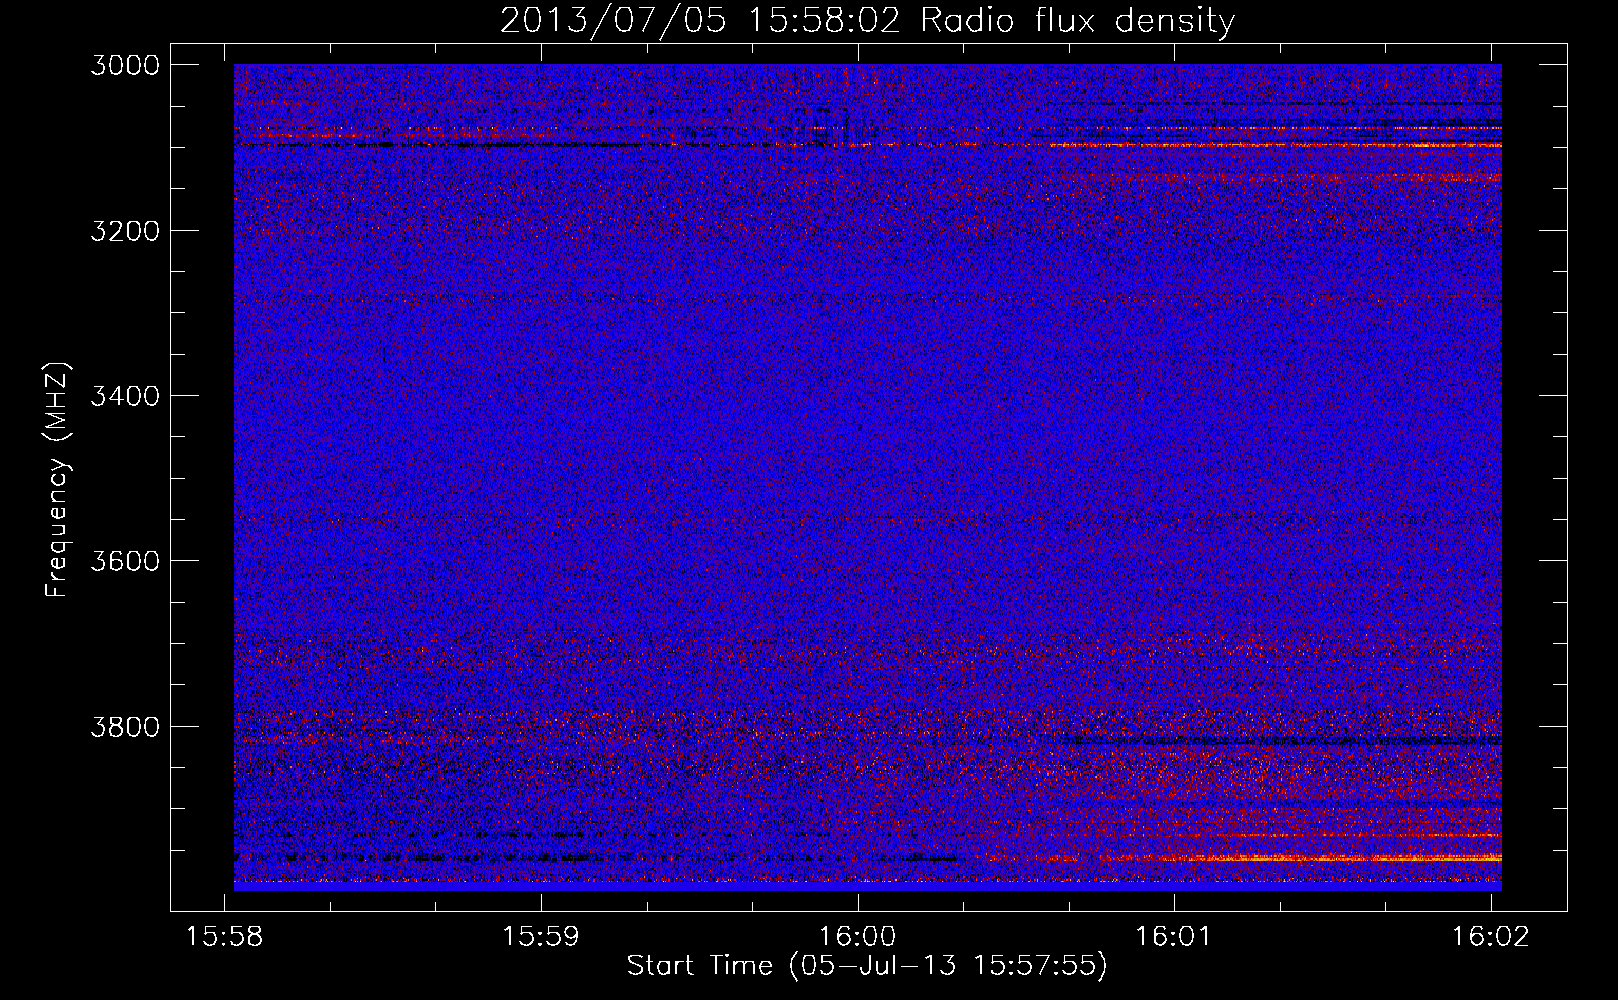The width and height of the screenshot is (1618, 1000).
Task: Click the 3600 frequency tick label
Action: pos(125,561)
